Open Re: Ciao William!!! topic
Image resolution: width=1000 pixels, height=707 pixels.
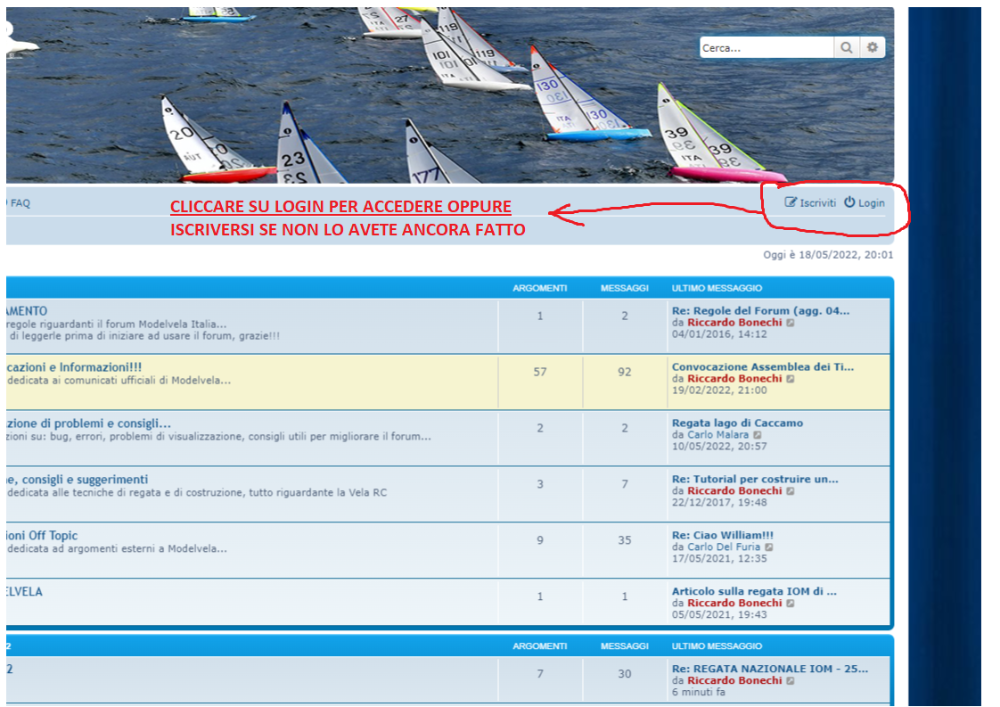(722, 535)
